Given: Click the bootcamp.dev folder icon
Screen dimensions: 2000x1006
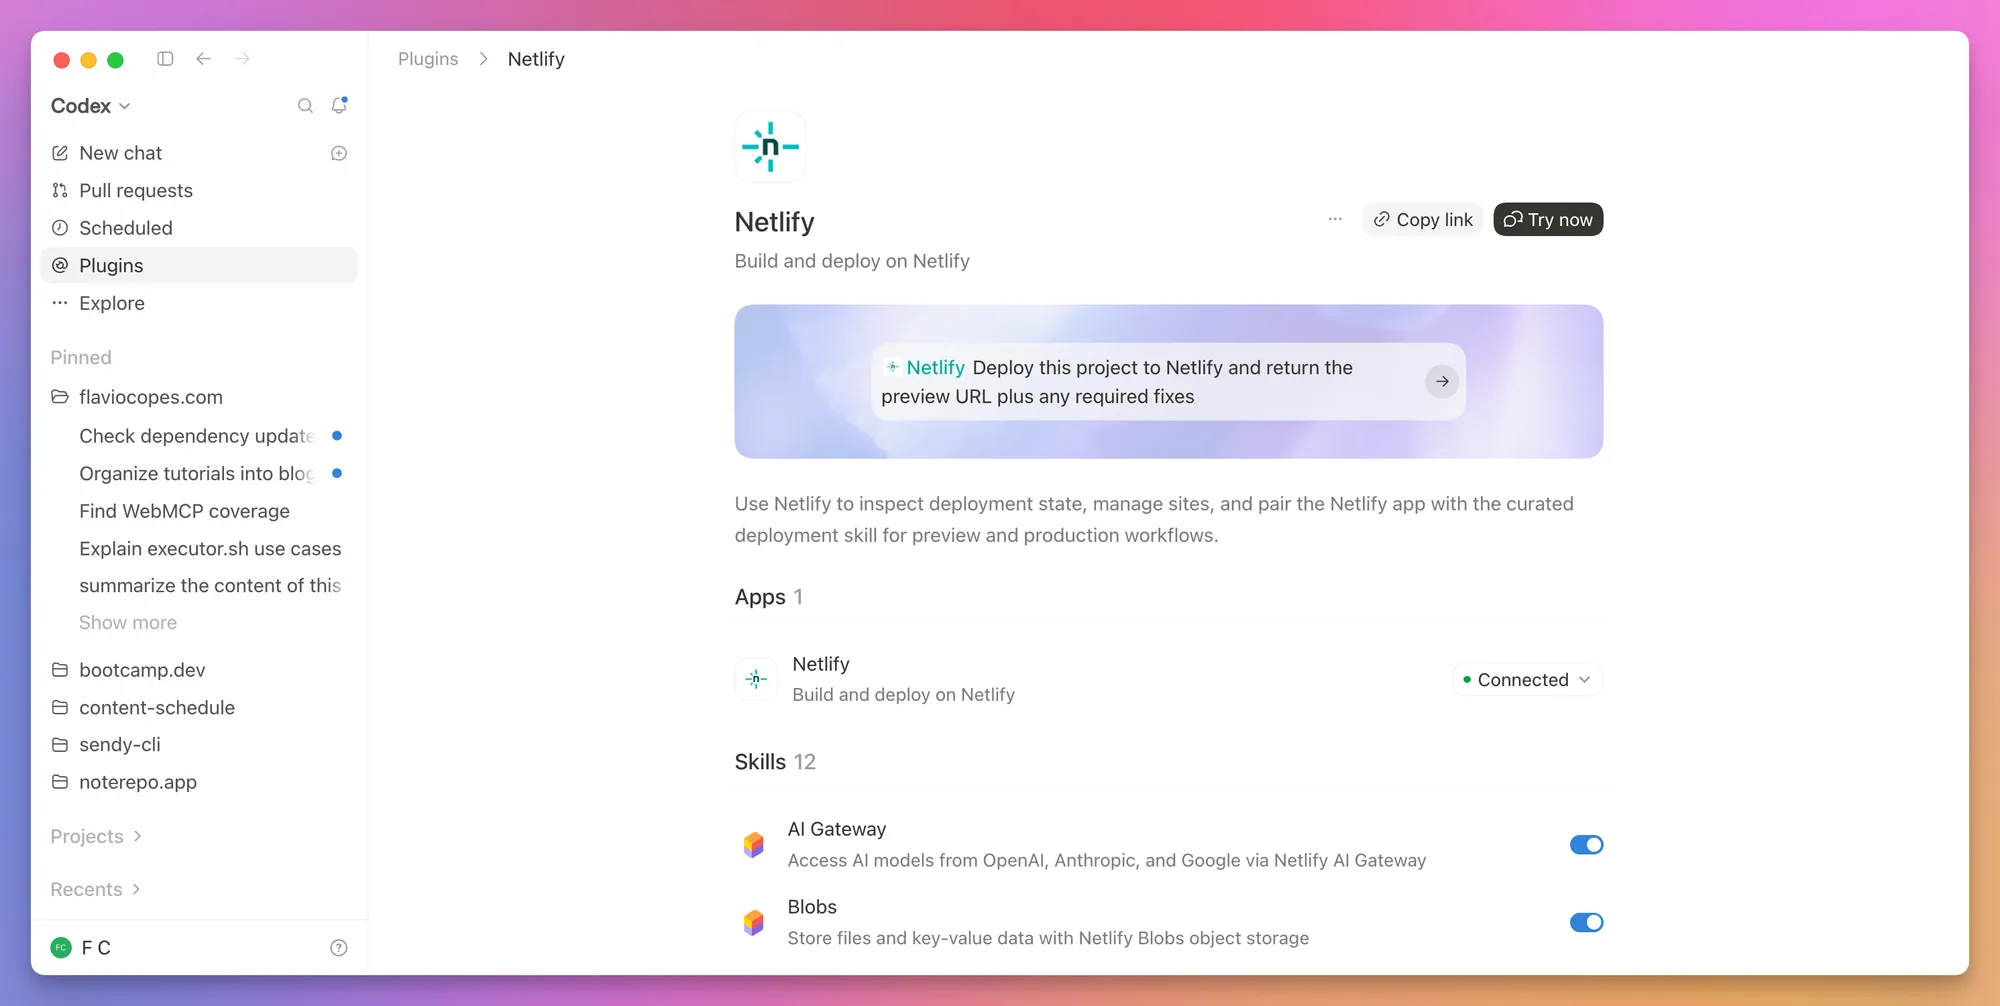Looking at the screenshot, I should pyautogui.click(x=60, y=670).
